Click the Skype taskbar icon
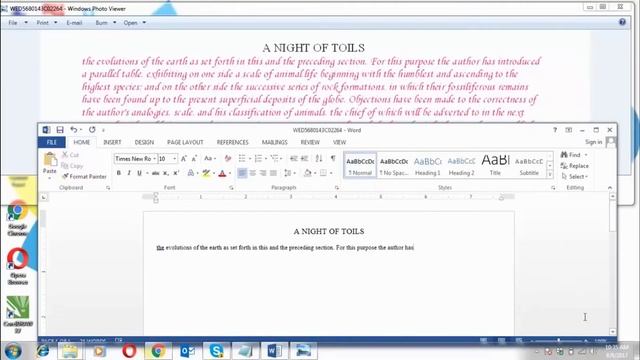Screen dimensions: 640x360 pyautogui.click(x=216, y=351)
